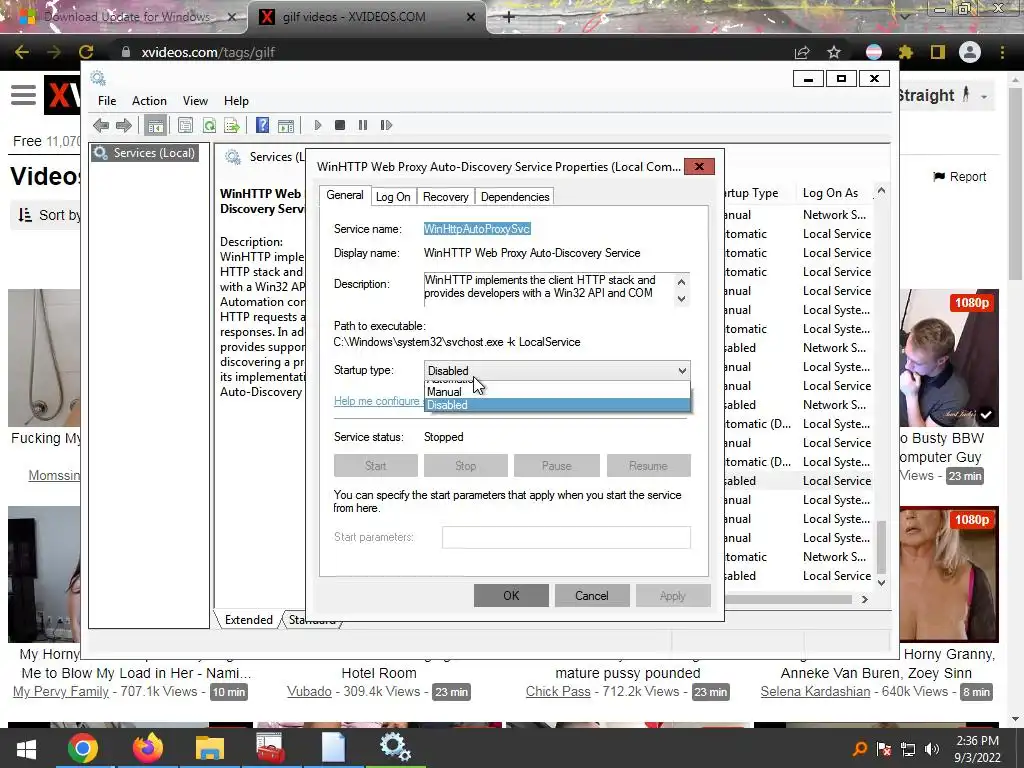Close the service Properties dialog

pyautogui.click(x=699, y=167)
